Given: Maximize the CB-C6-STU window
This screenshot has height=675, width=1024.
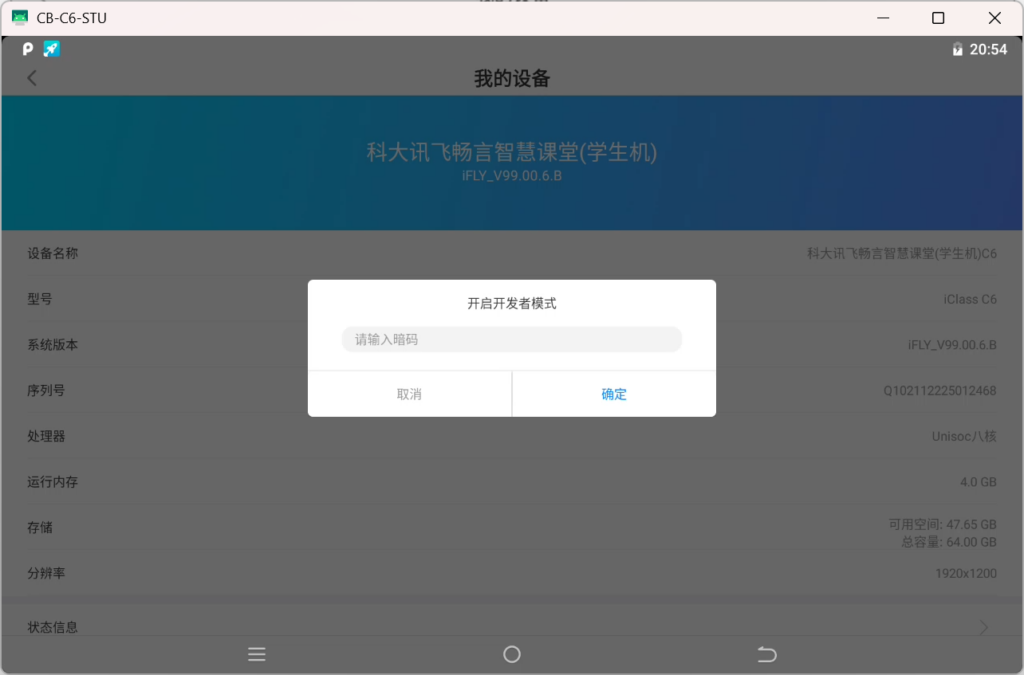Looking at the screenshot, I should 938,18.
